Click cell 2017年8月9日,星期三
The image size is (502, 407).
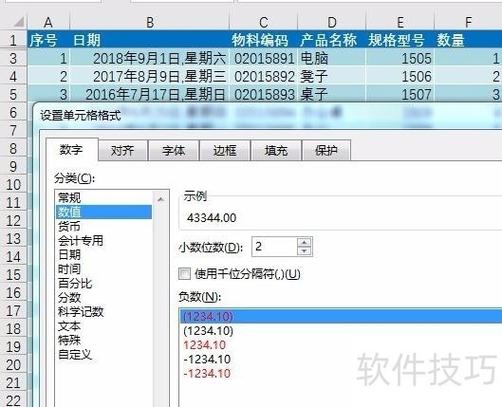150,76
